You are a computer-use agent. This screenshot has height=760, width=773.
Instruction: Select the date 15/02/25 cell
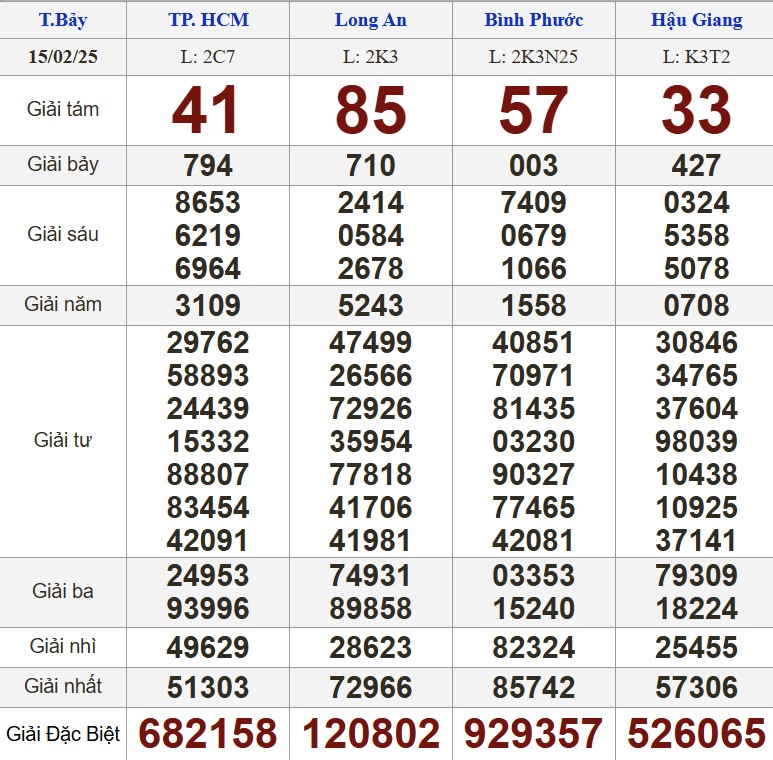[63, 56]
